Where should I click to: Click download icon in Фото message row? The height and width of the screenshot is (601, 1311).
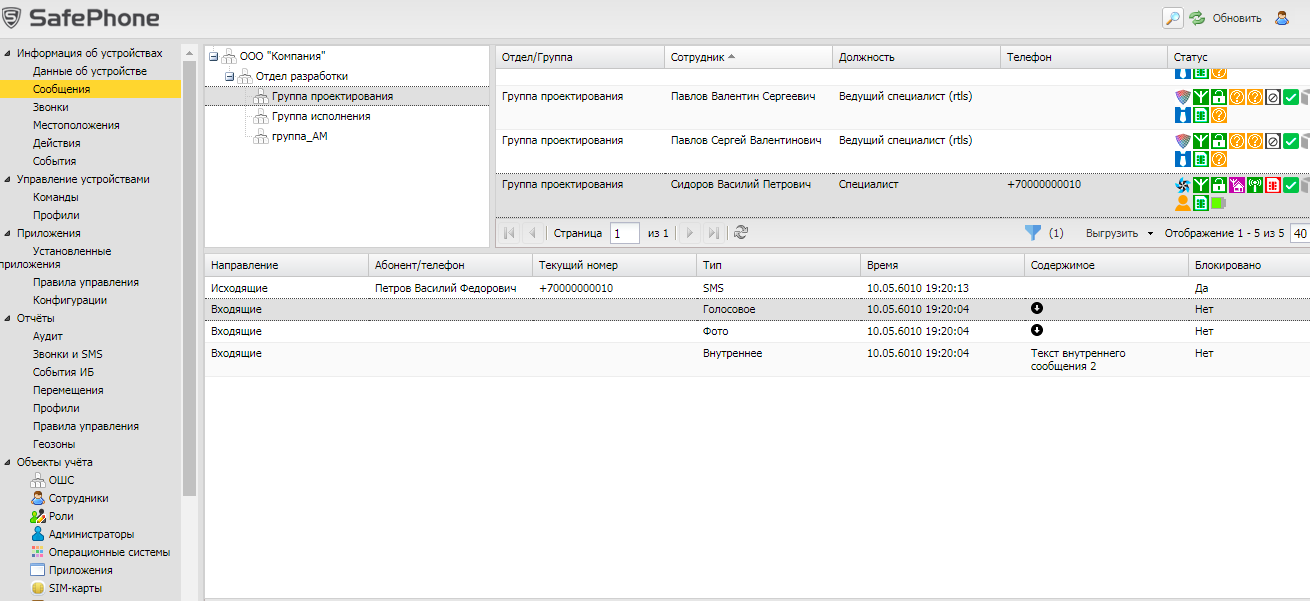(1037, 329)
